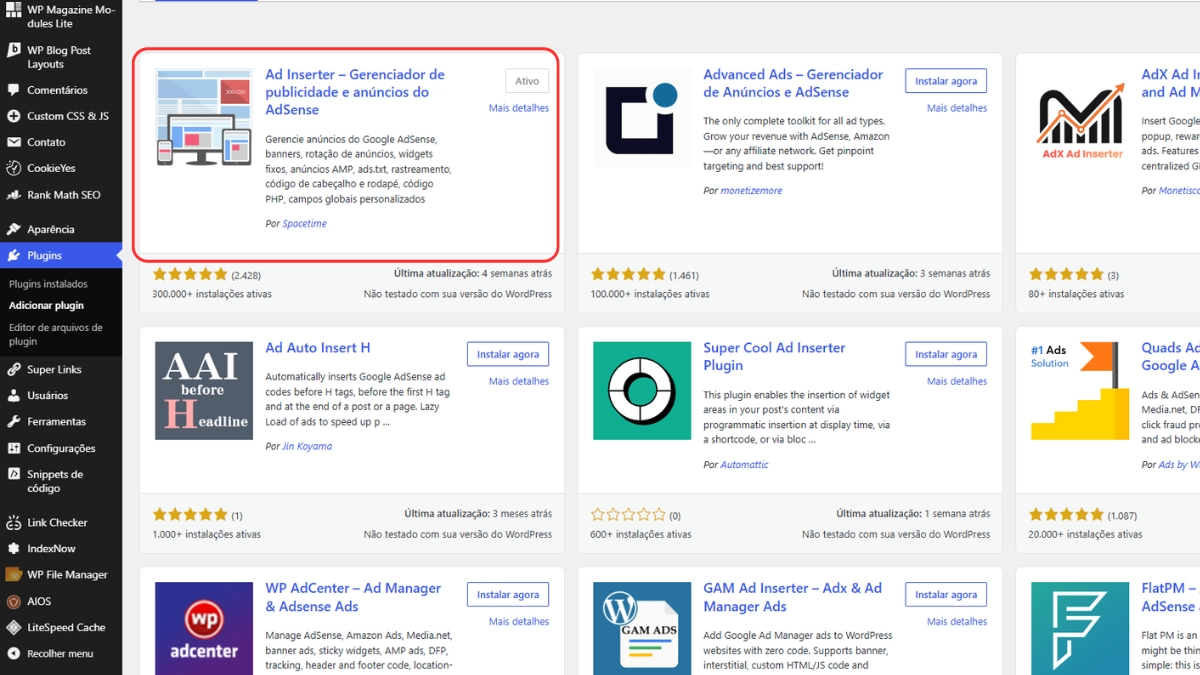Open GAM Ad Inserter title link

(x=792, y=597)
